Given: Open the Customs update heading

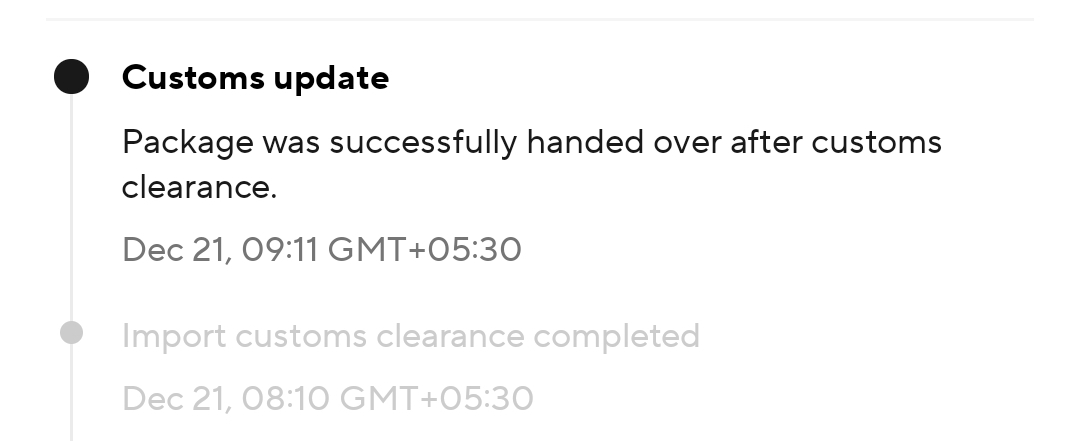Looking at the screenshot, I should click(x=256, y=77).
